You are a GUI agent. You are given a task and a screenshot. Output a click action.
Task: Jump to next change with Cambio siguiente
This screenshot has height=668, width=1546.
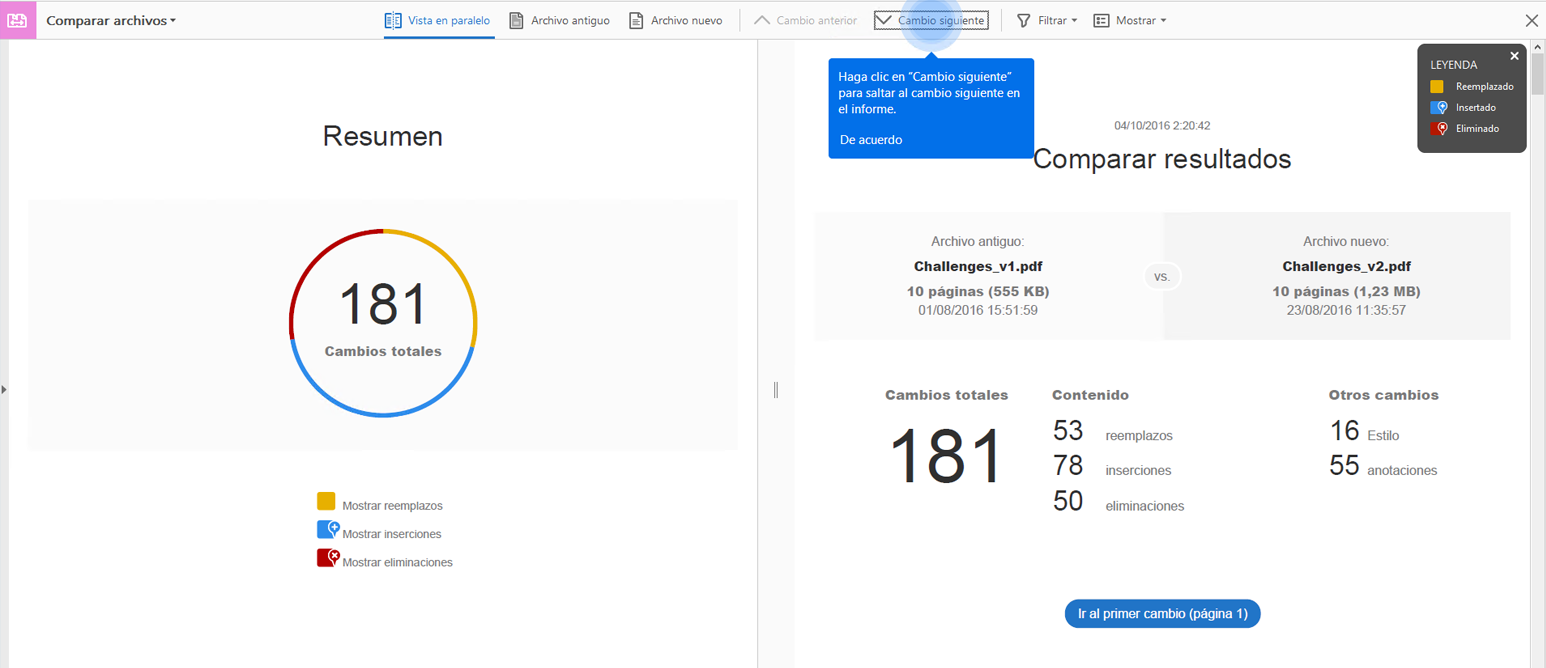pyautogui.click(x=931, y=20)
